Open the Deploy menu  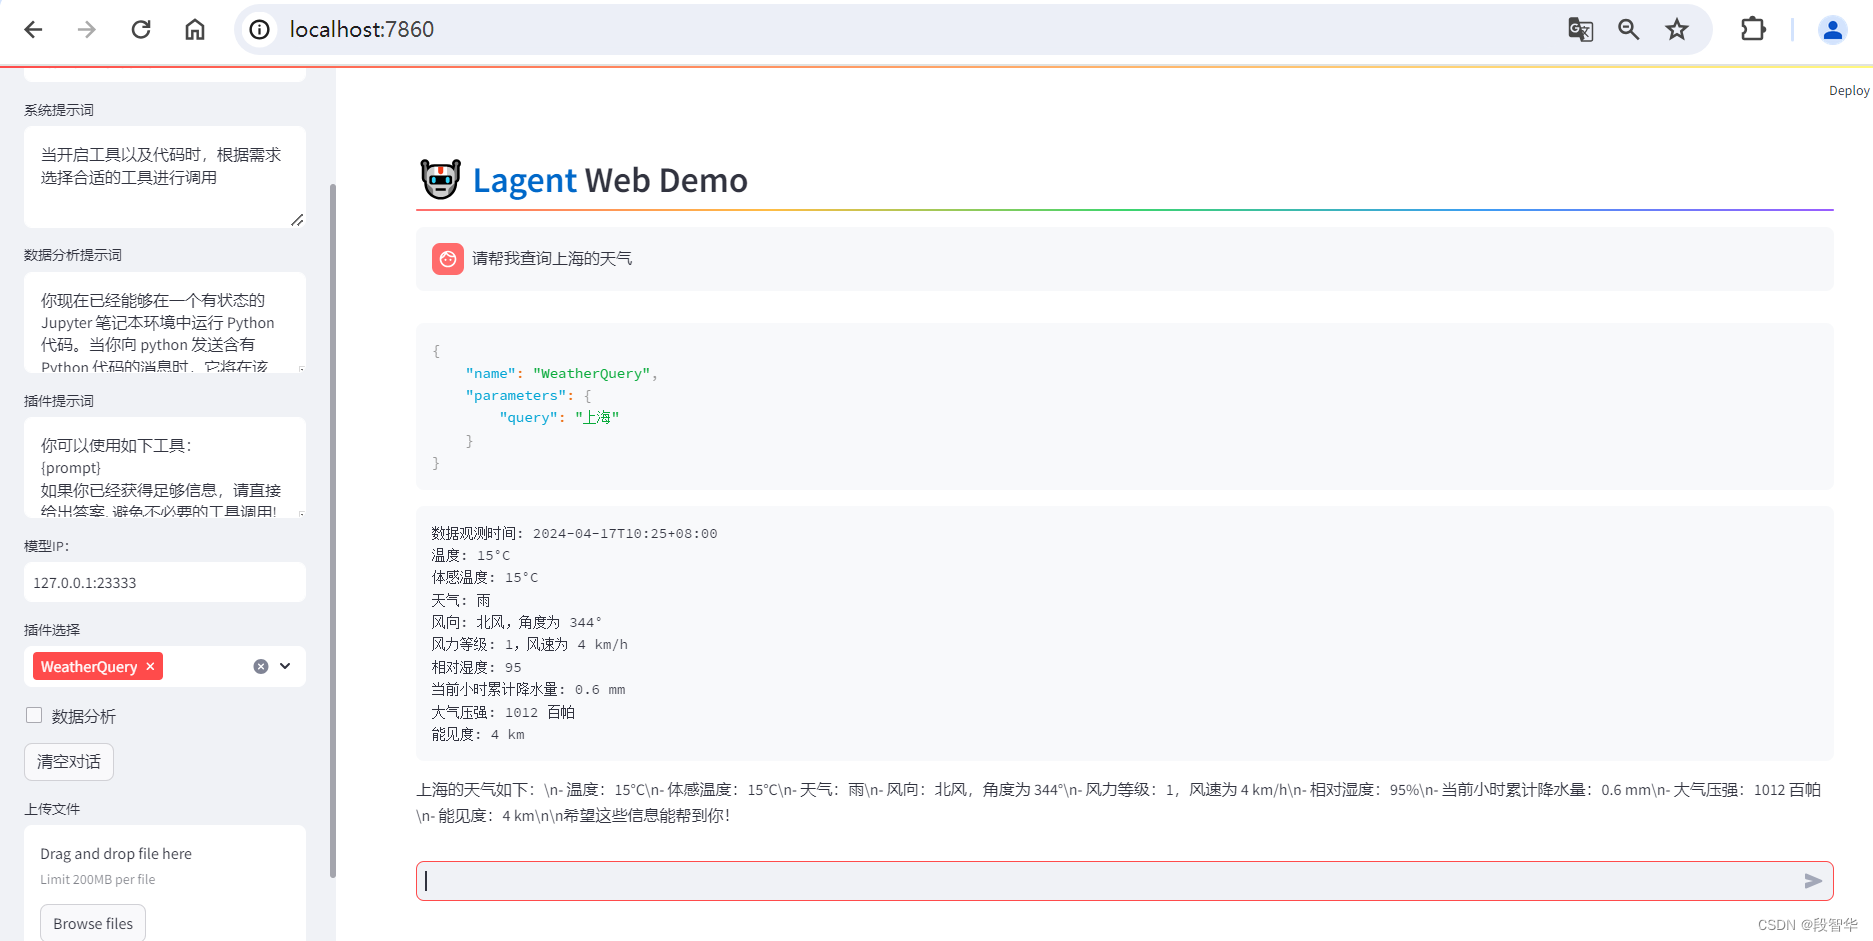(x=1849, y=91)
